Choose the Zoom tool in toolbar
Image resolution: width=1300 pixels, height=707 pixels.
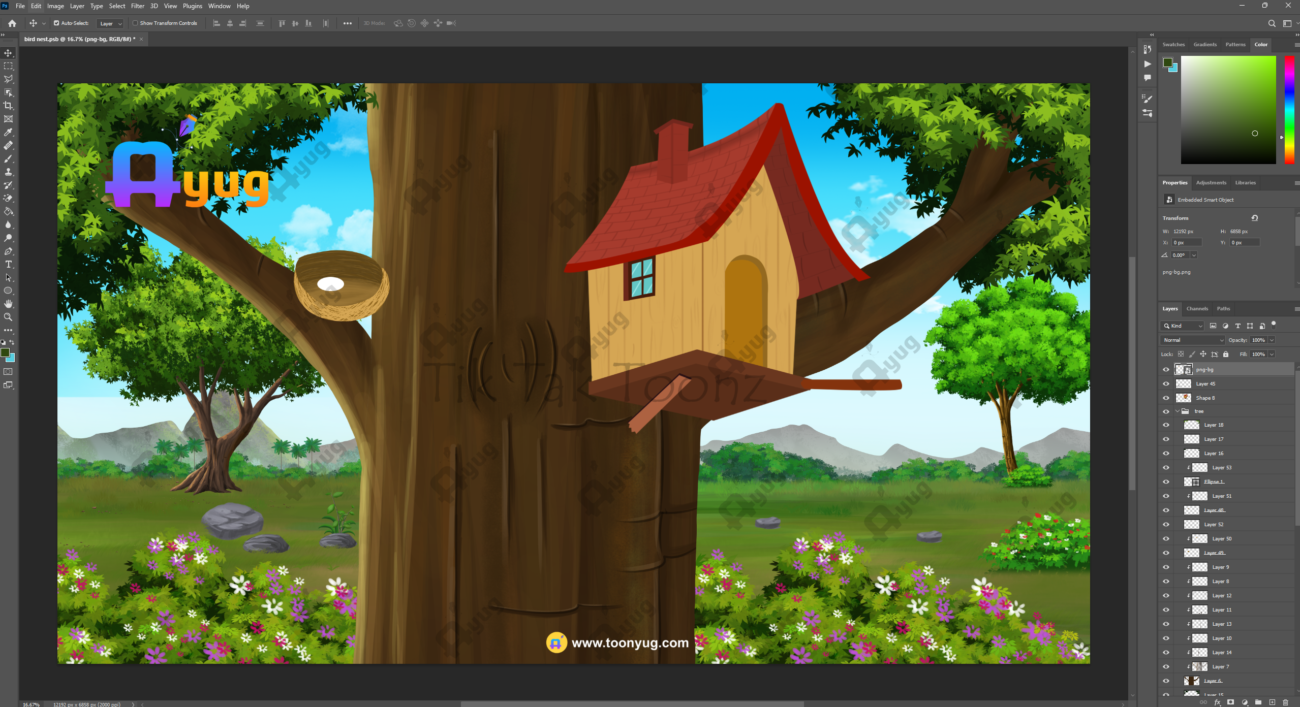(x=9, y=317)
